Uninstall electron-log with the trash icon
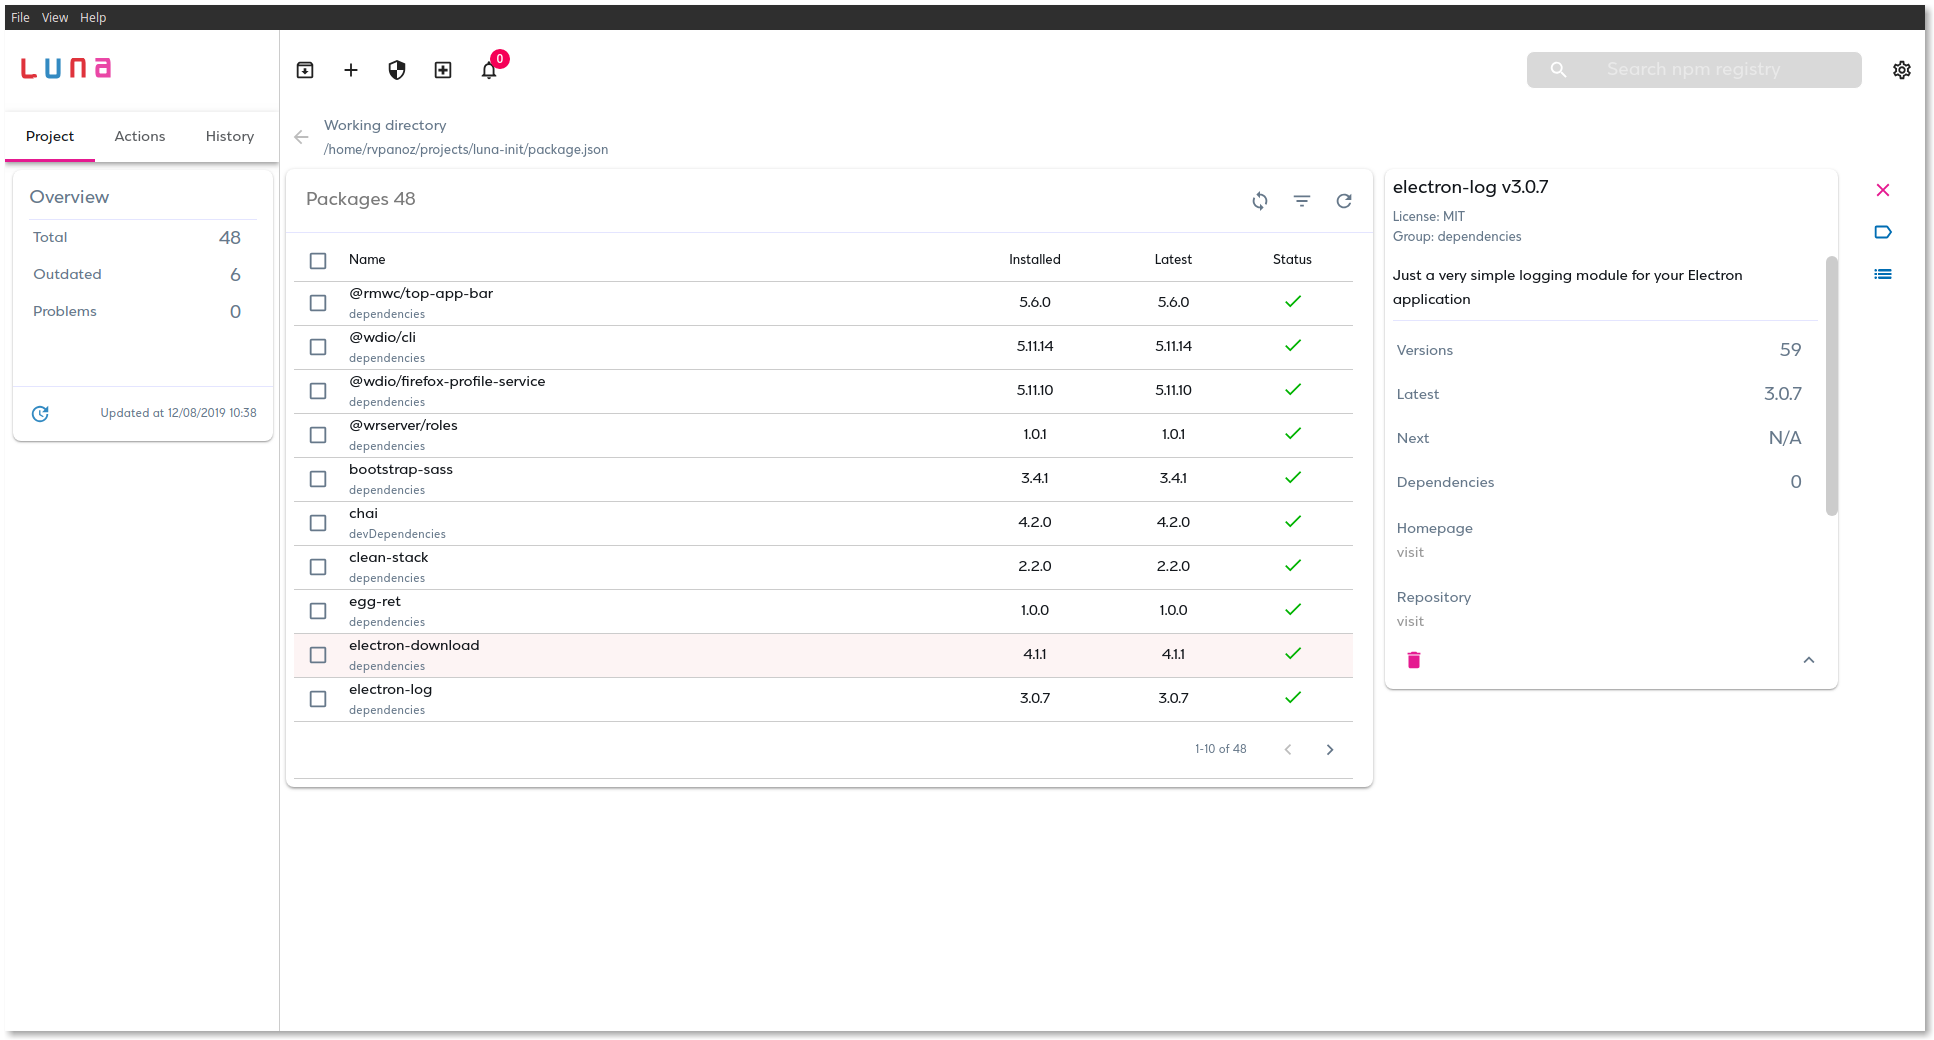 (1414, 660)
